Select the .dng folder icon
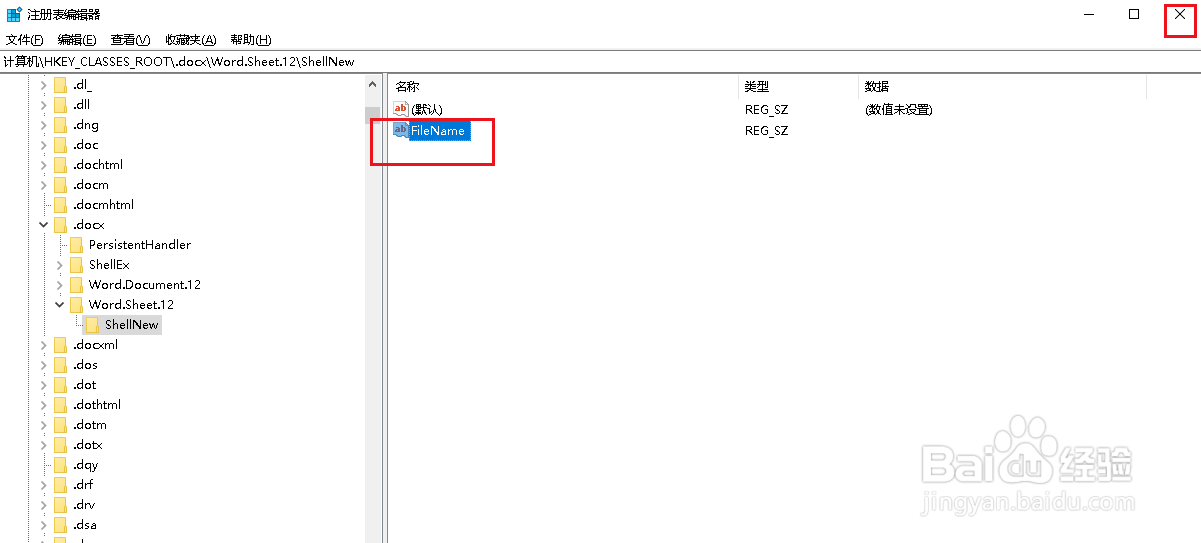The width and height of the screenshot is (1201, 543). 60,125
